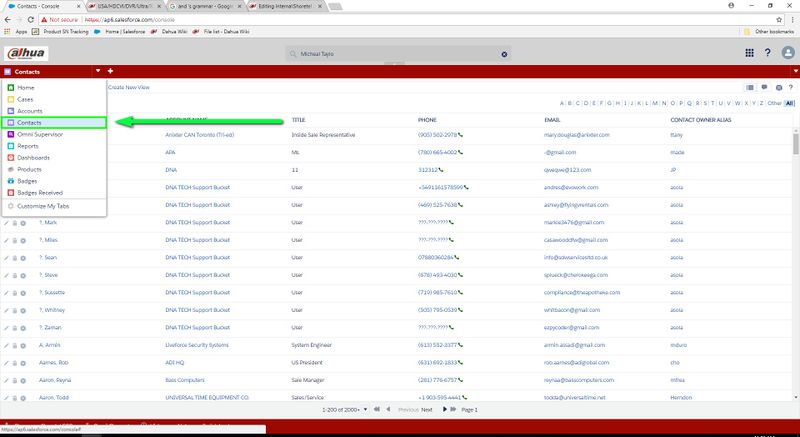Image resolution: width=800 pixels, height=437 pixels.
Task: Click in the global search box
Action: [x=398, y=54]
